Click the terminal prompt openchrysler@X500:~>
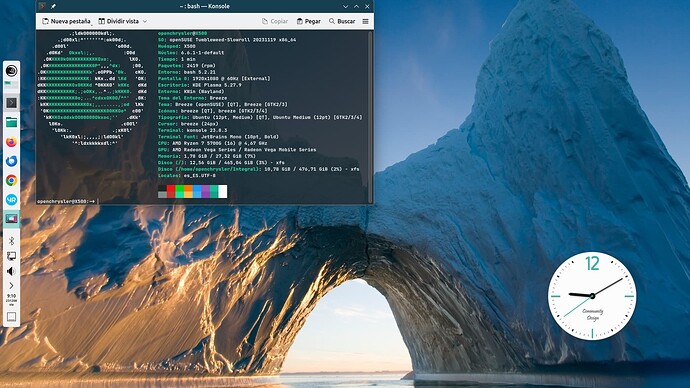This screenshot has width=690, height=388. 66,201
